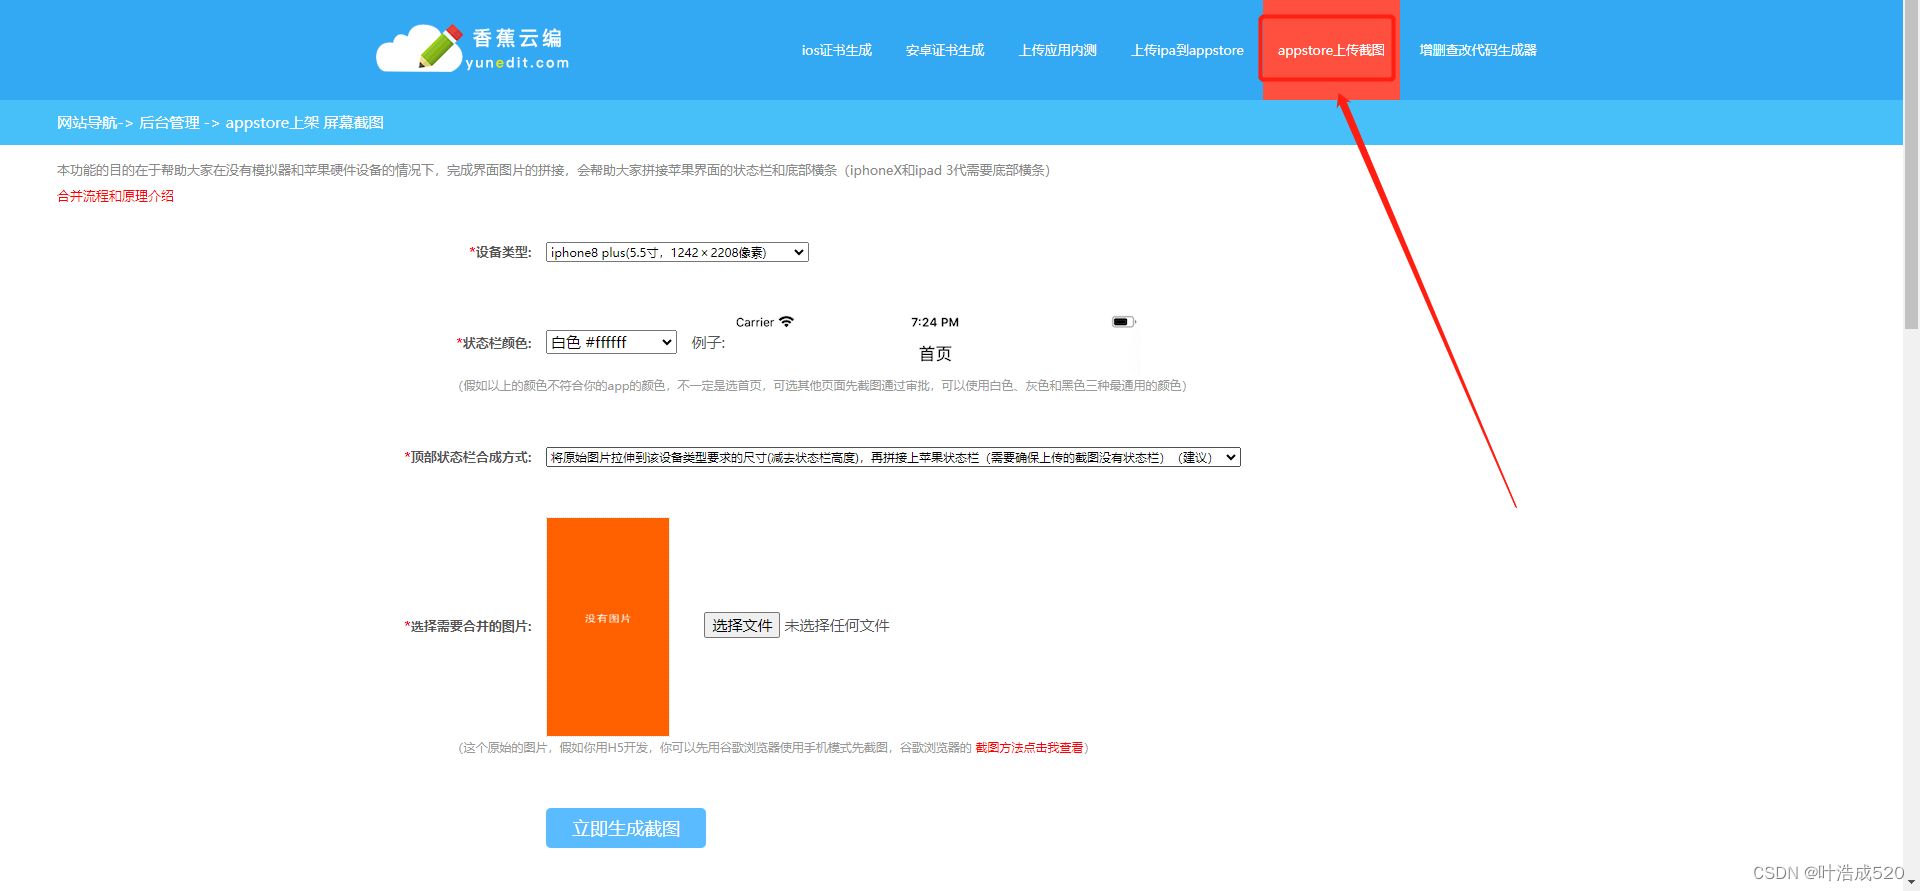This screenshot has height=891, width=1920.
Task: Click the wifi icon in example status bar
Action: point(786,321)
